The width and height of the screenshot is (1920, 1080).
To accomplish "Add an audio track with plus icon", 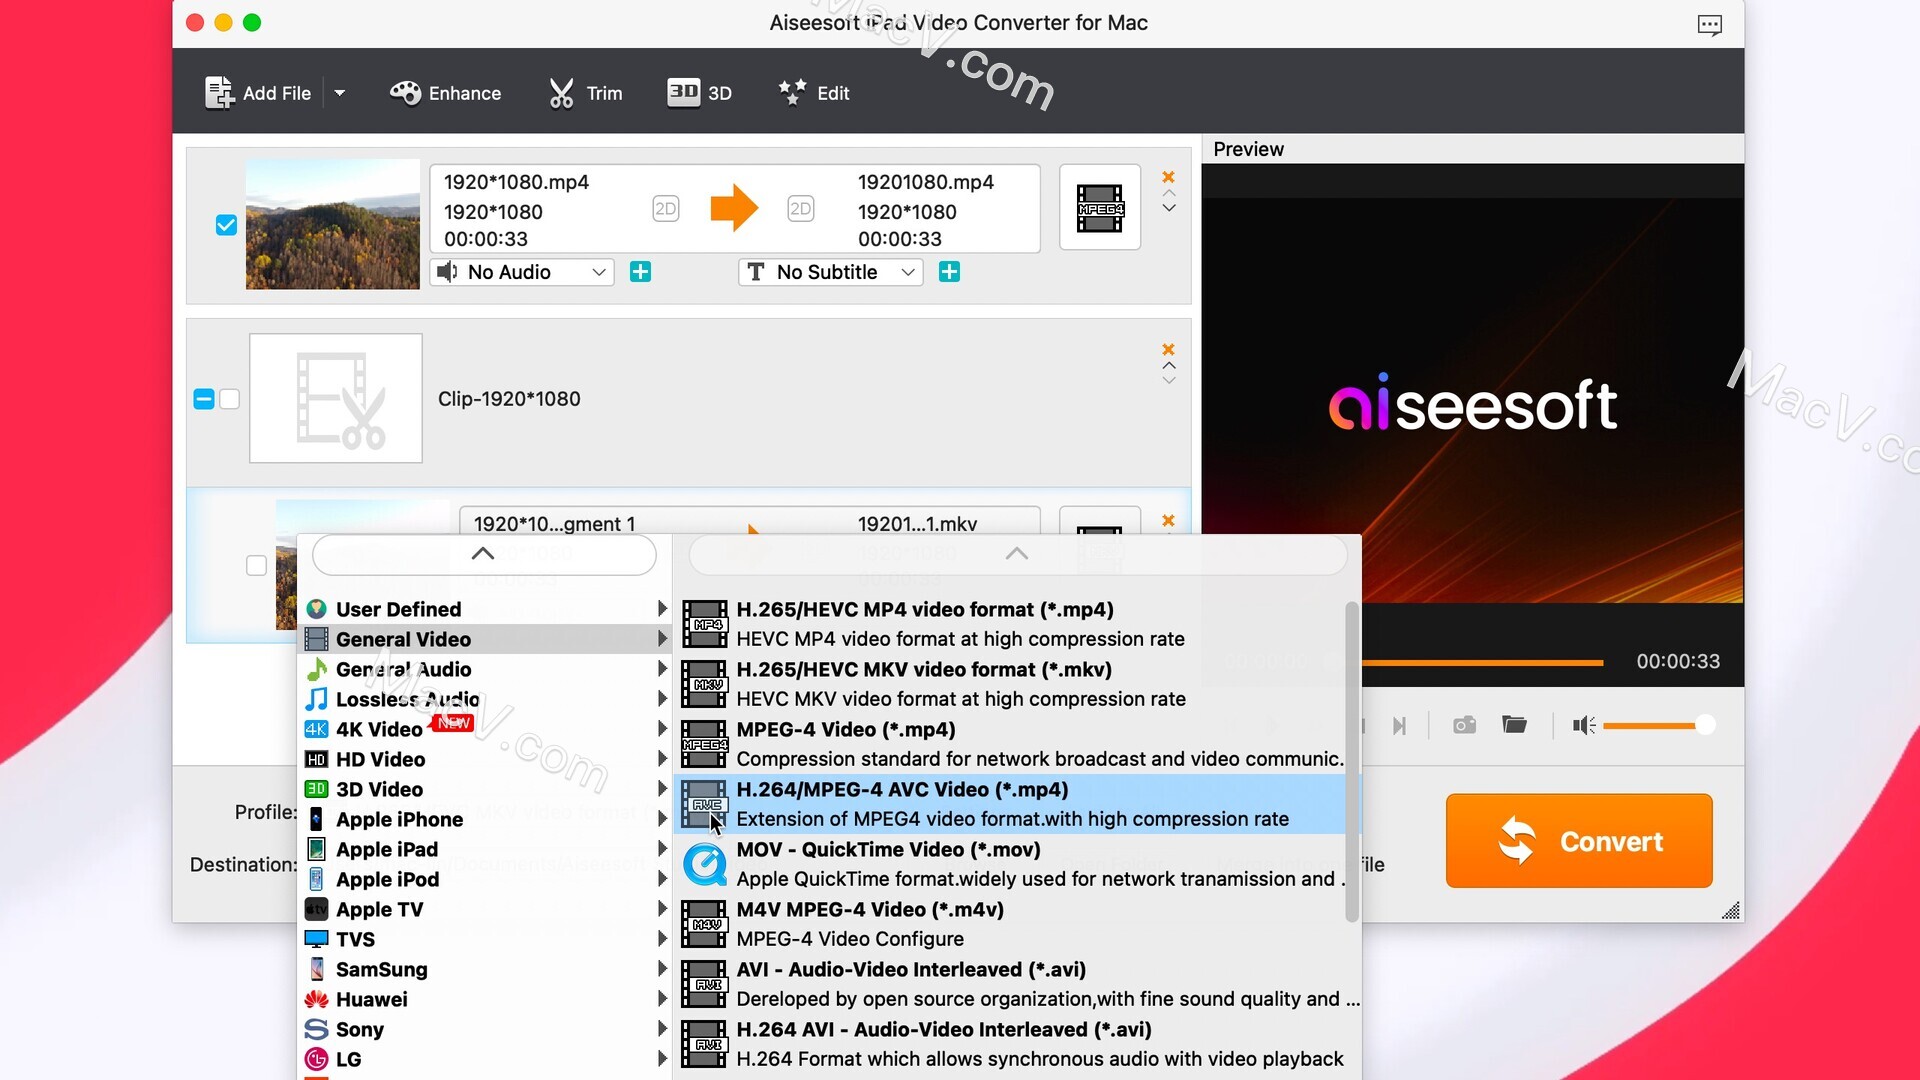I will (640, 272).
